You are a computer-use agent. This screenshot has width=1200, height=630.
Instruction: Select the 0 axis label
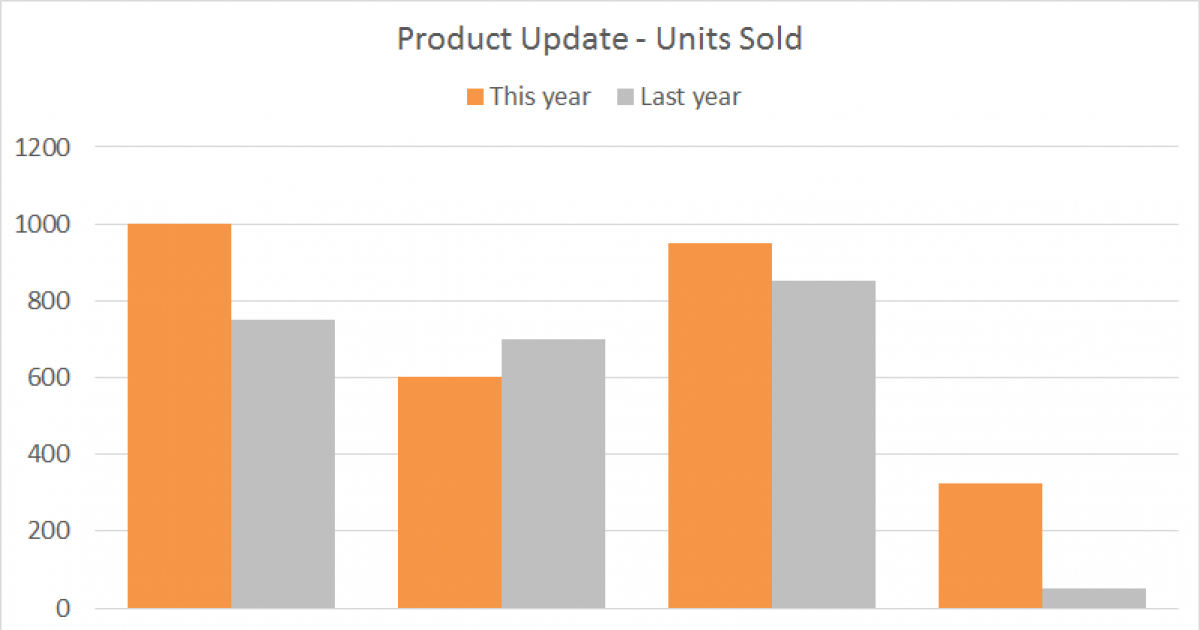tap(63, 608)
